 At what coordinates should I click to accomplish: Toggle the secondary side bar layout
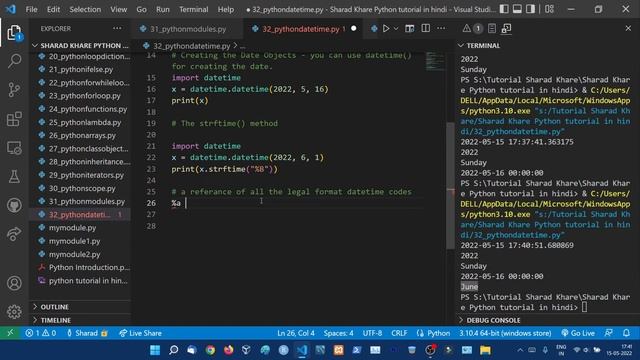coord(530,9)
